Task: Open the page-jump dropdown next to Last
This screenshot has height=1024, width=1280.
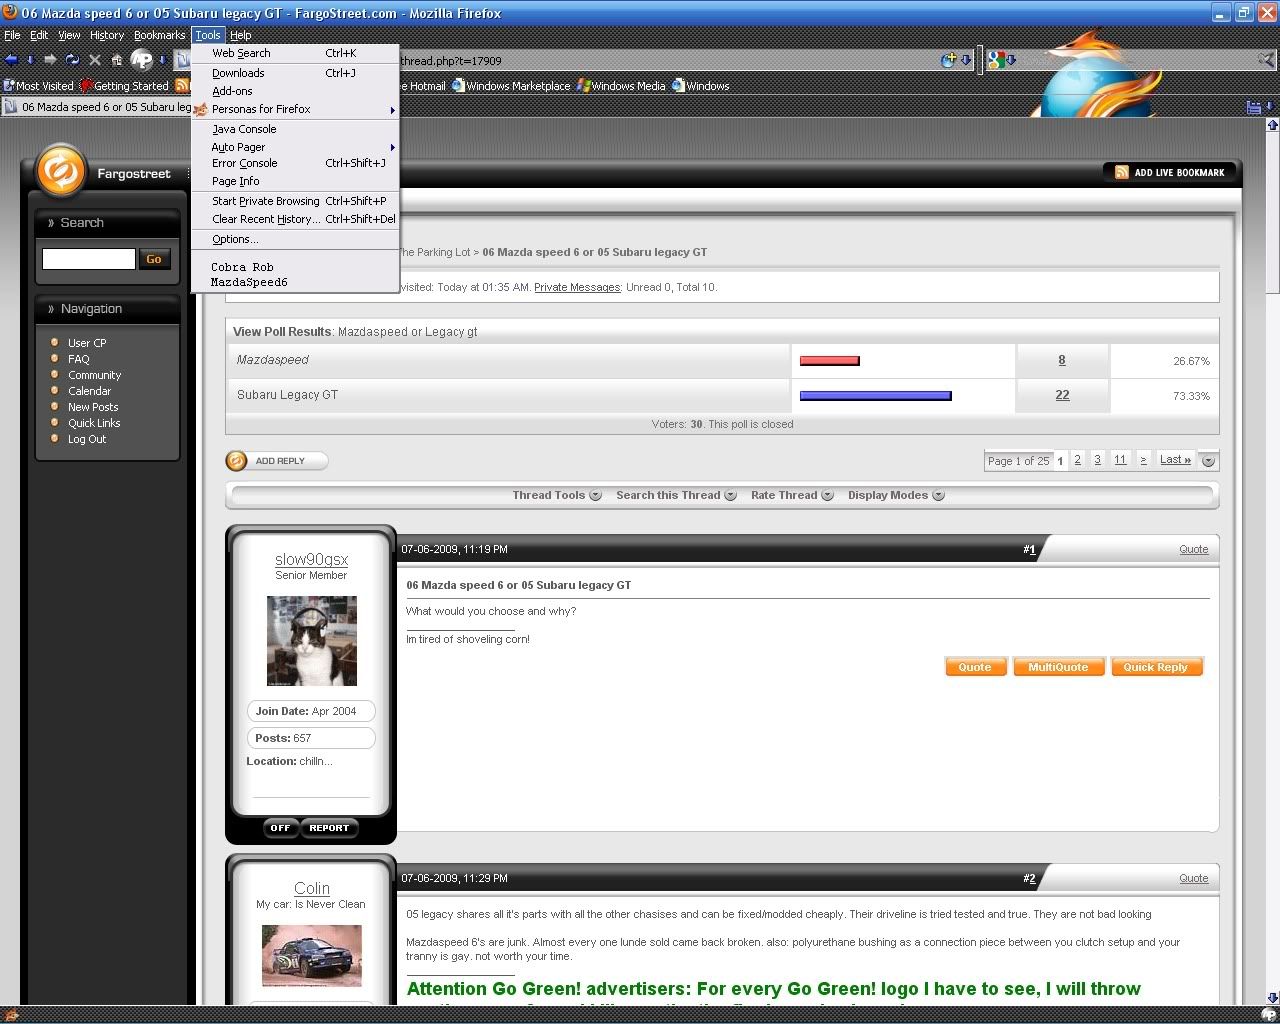Action: pos(1208,461)
